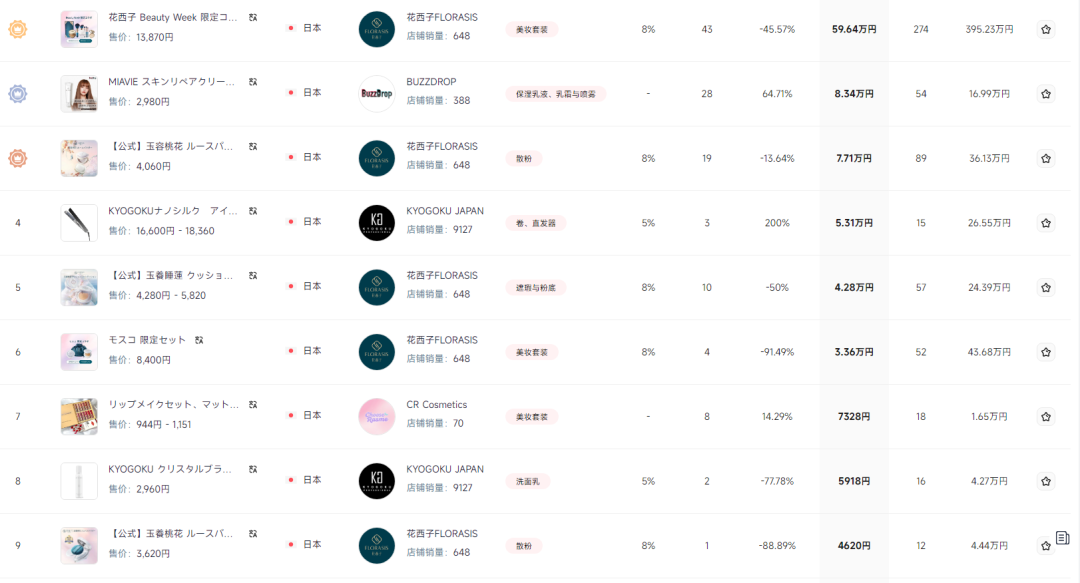Click the CR Cosmetics store name
Viewport: 1080px width, 583px height.
coord(436,405)
